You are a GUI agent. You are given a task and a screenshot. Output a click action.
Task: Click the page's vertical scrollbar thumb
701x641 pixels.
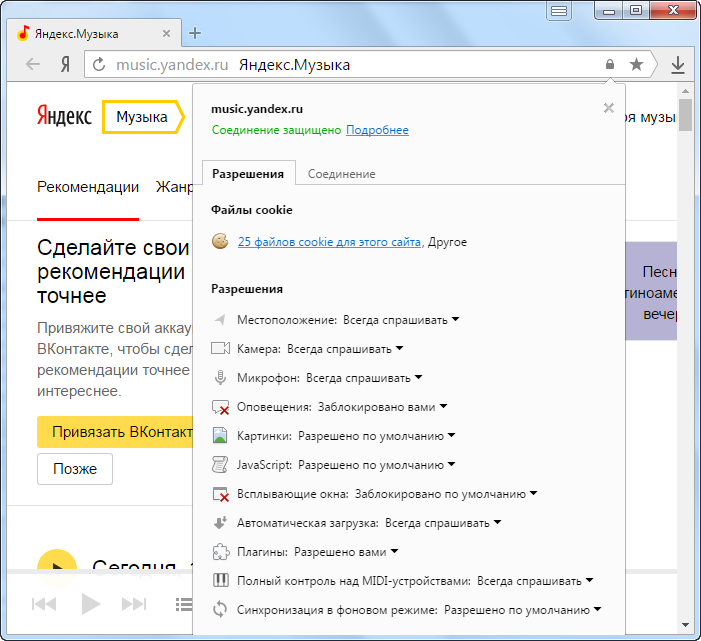[x=685, y=115]
